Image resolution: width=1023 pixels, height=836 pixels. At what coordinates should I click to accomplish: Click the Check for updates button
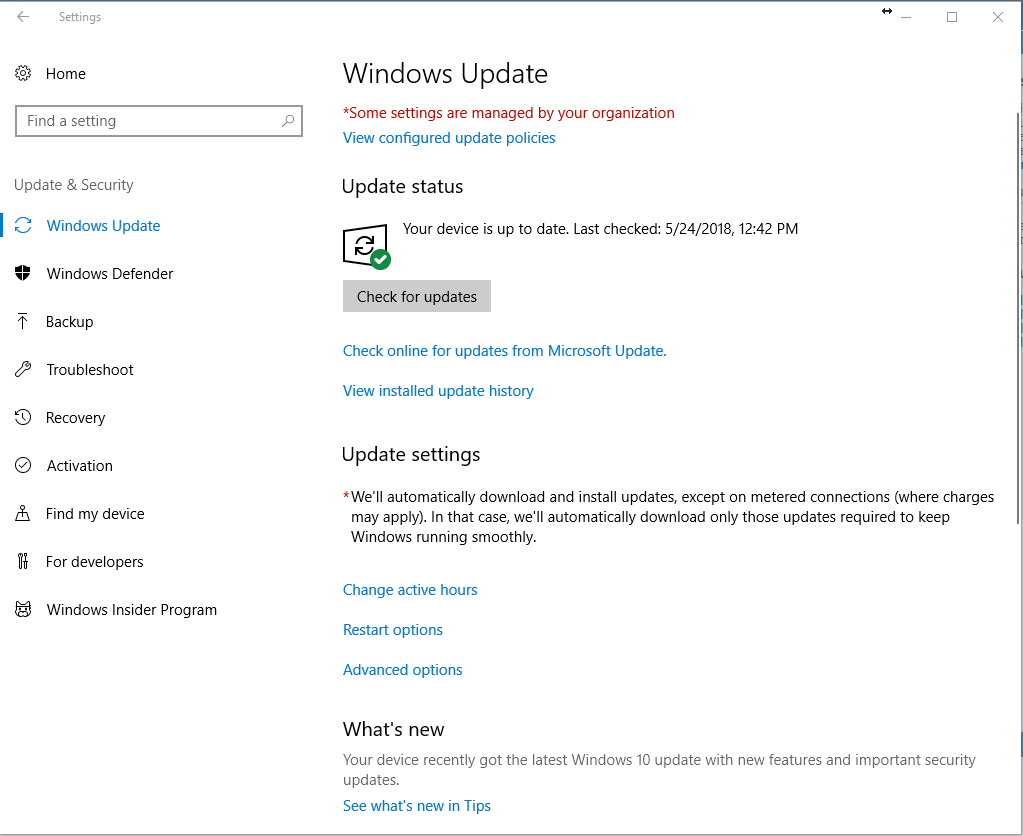point(417,296)
